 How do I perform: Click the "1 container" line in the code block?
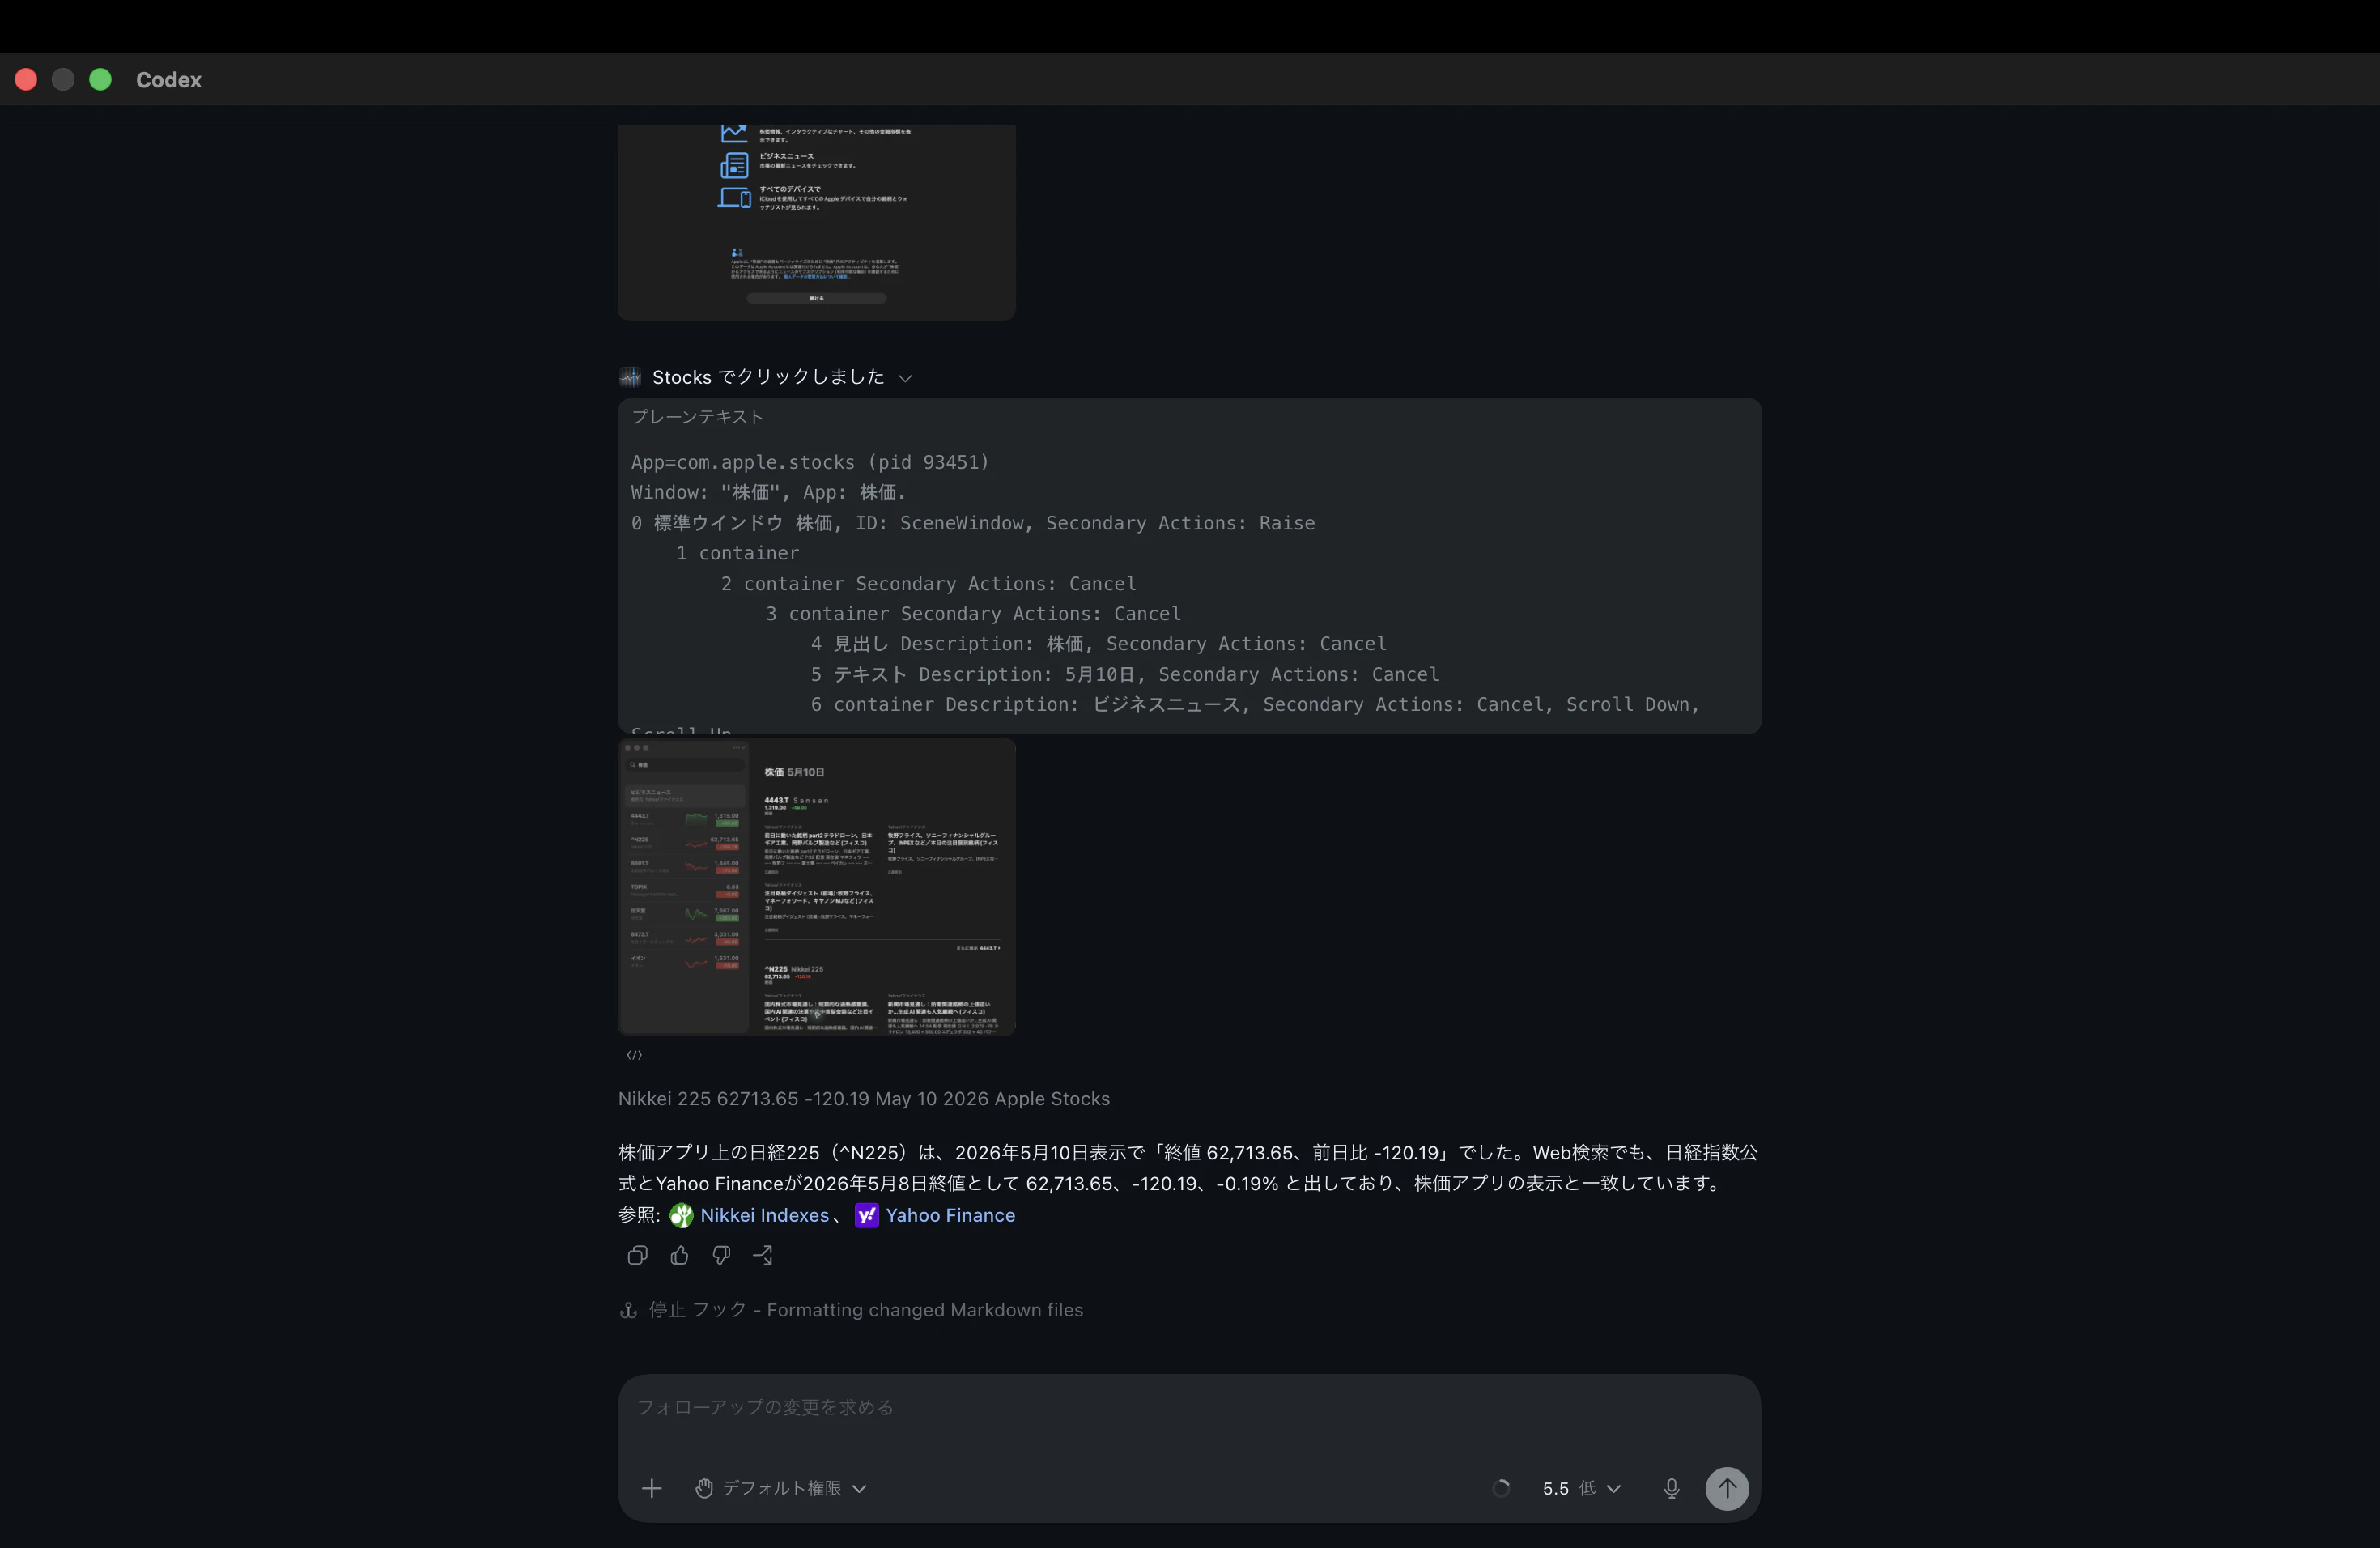coord(737,553)
